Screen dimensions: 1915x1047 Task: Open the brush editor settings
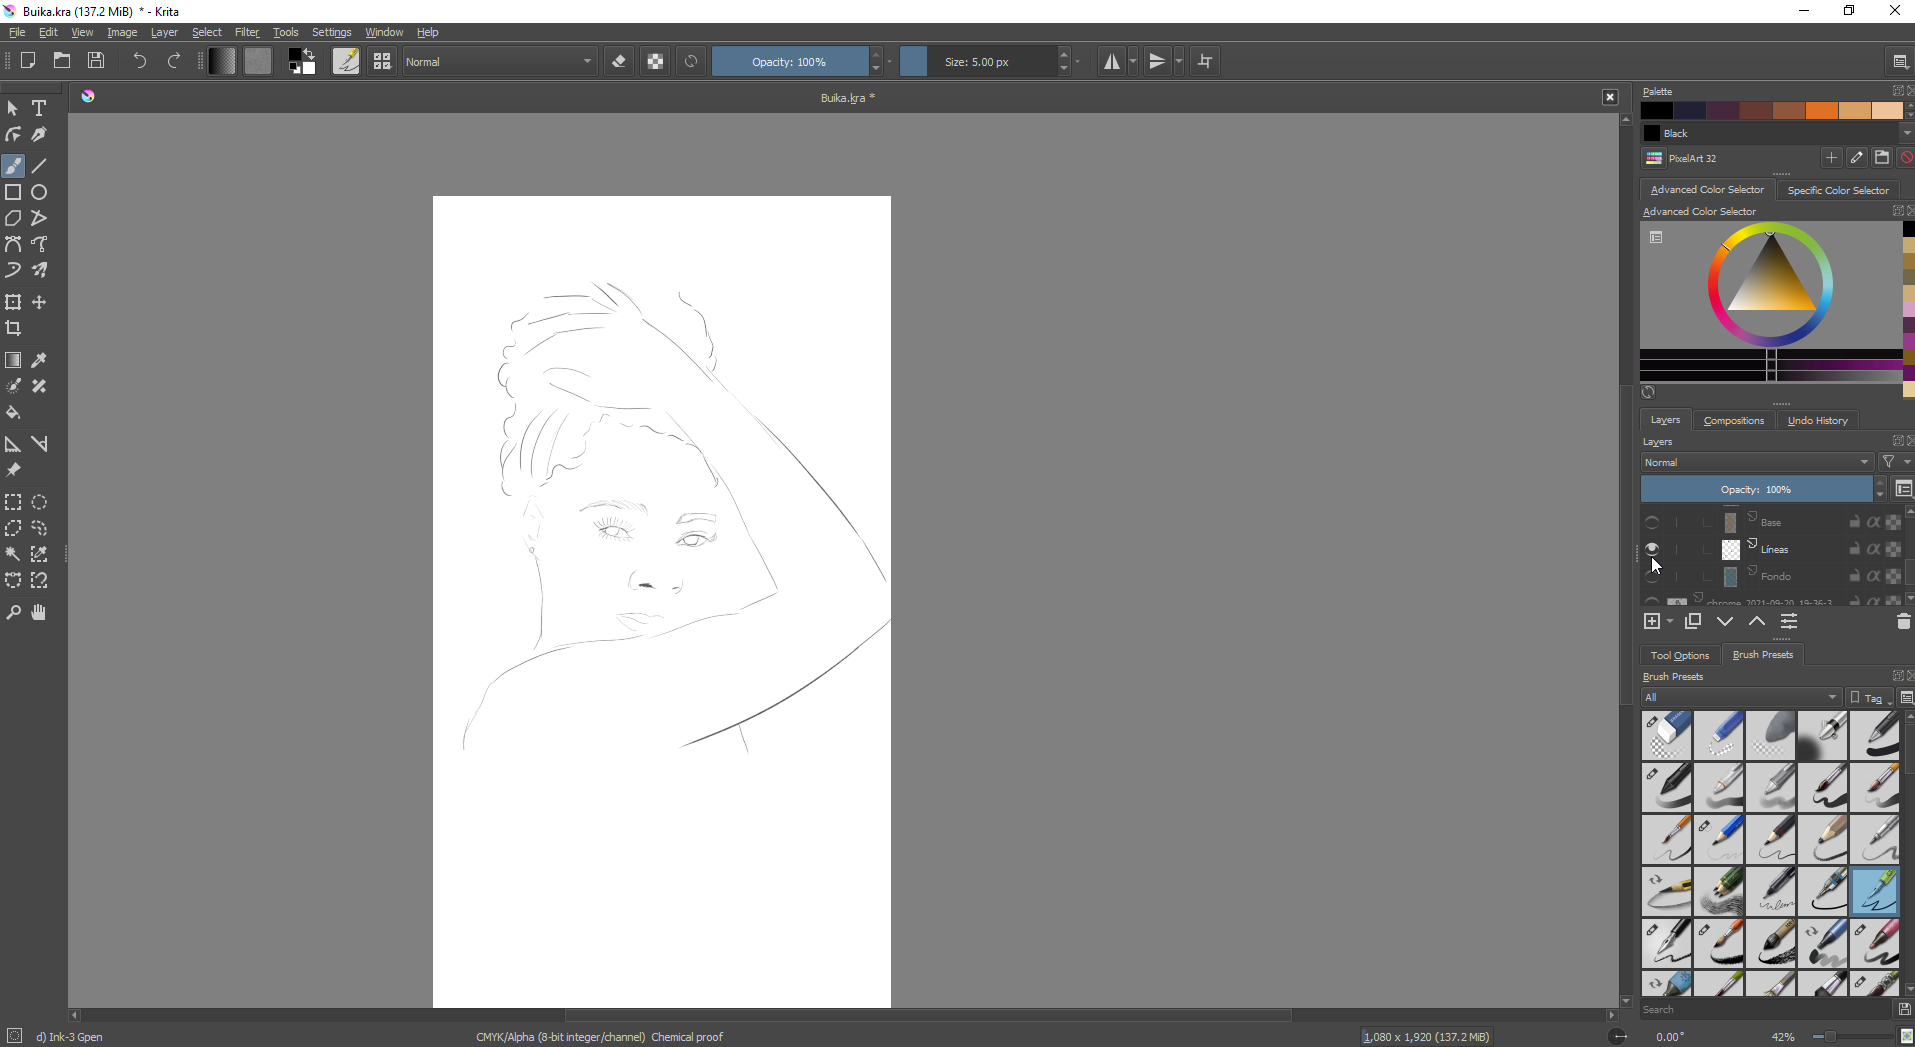pos(346,61)
